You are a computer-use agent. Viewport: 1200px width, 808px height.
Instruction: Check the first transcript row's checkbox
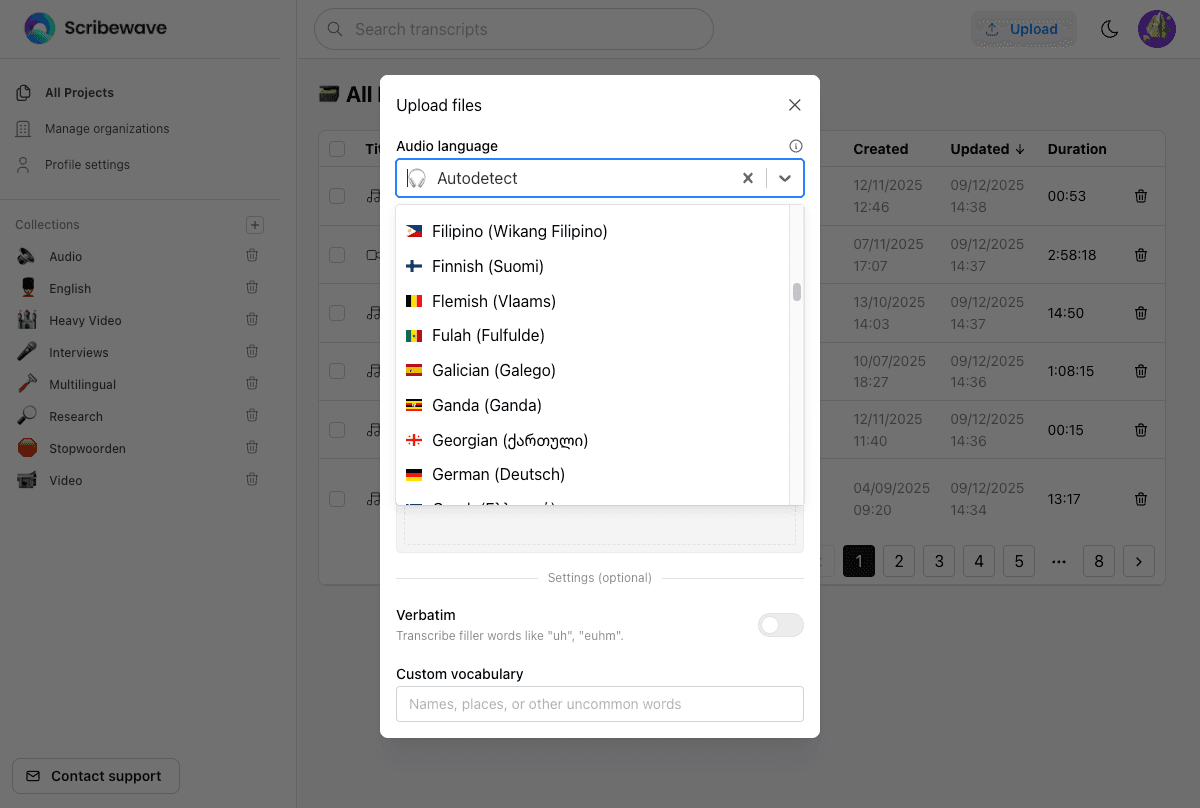click(x=336, y=196)
